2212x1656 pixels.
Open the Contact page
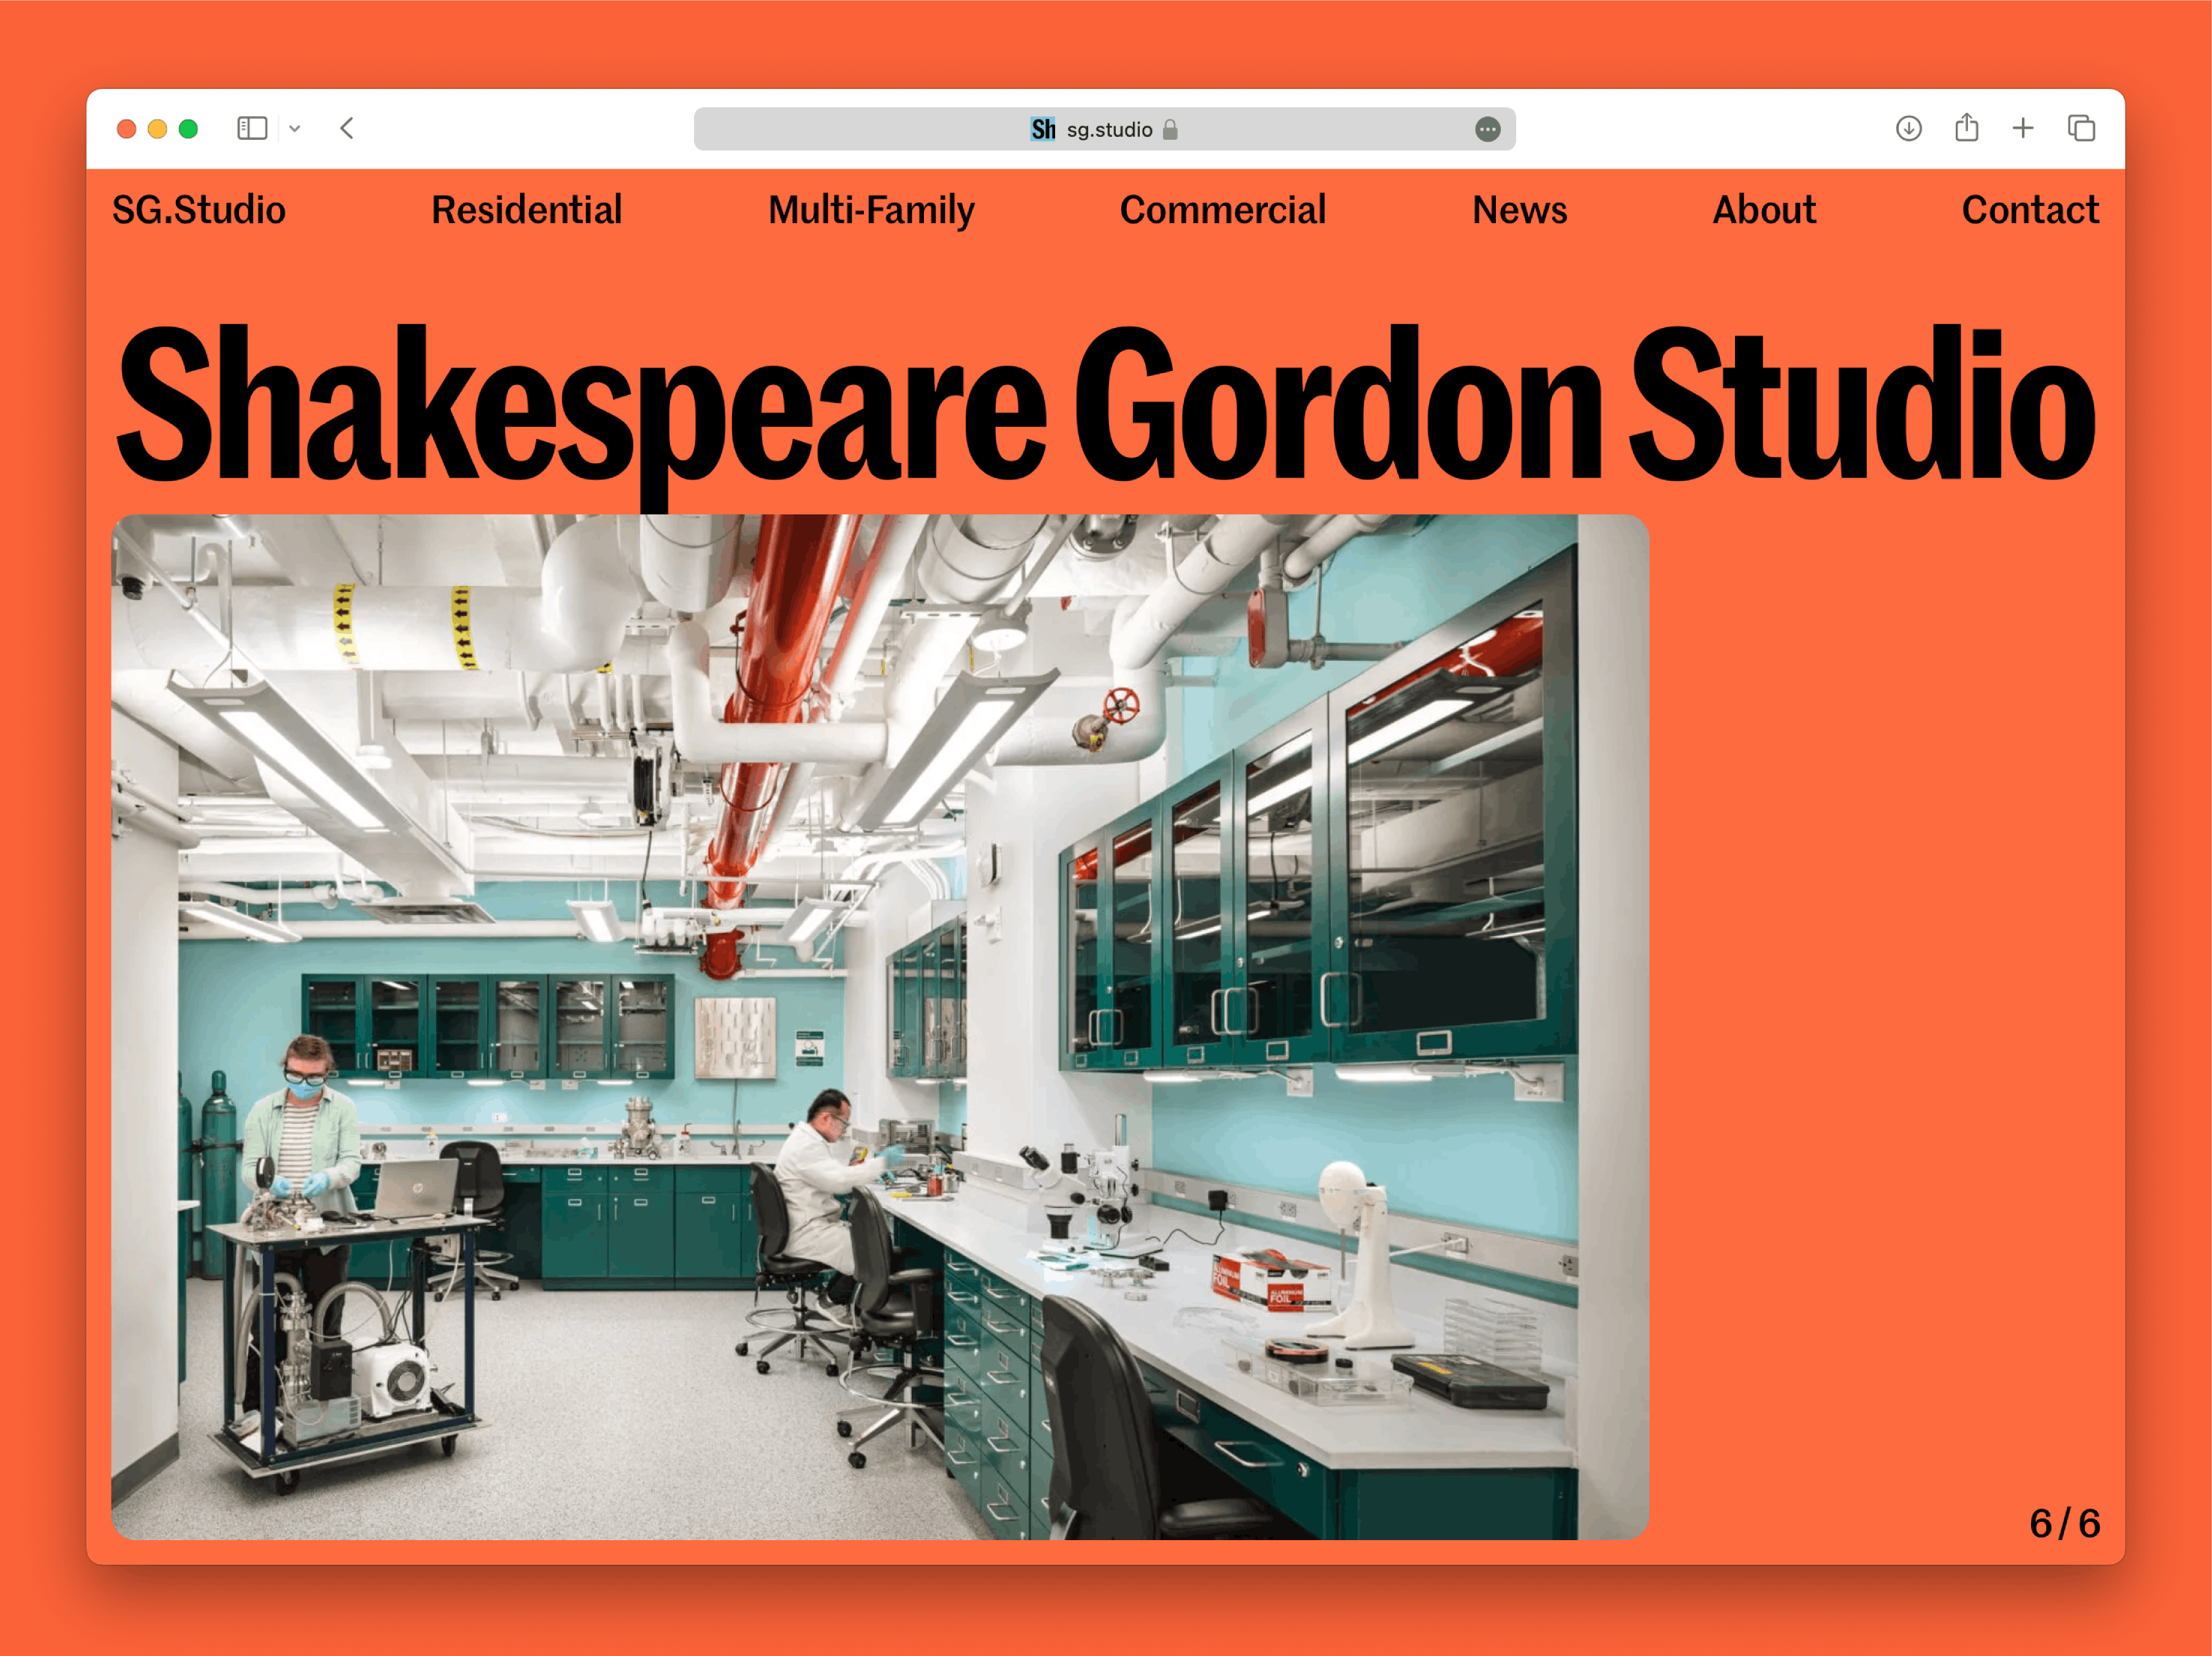(2030, 210)
